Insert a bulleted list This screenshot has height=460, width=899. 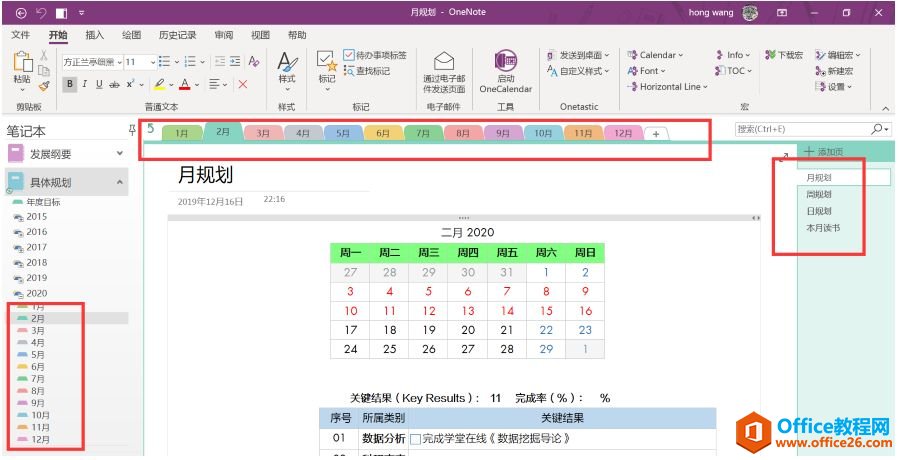[165, 61]
